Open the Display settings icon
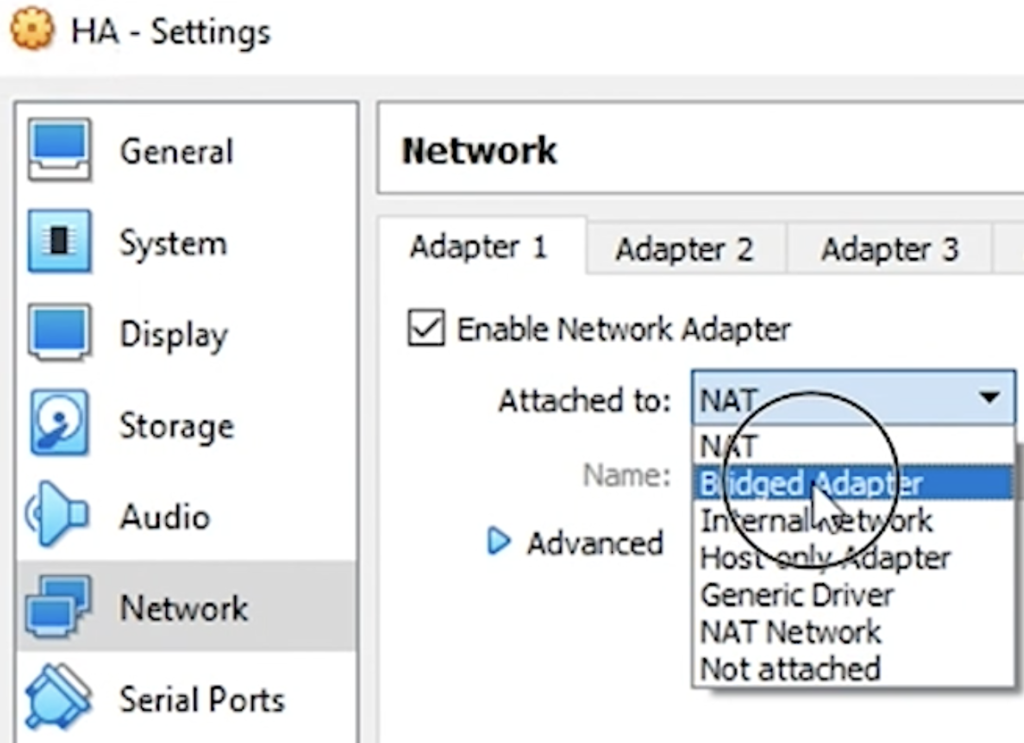The image size is (1024, 743). tap(59, 332)
